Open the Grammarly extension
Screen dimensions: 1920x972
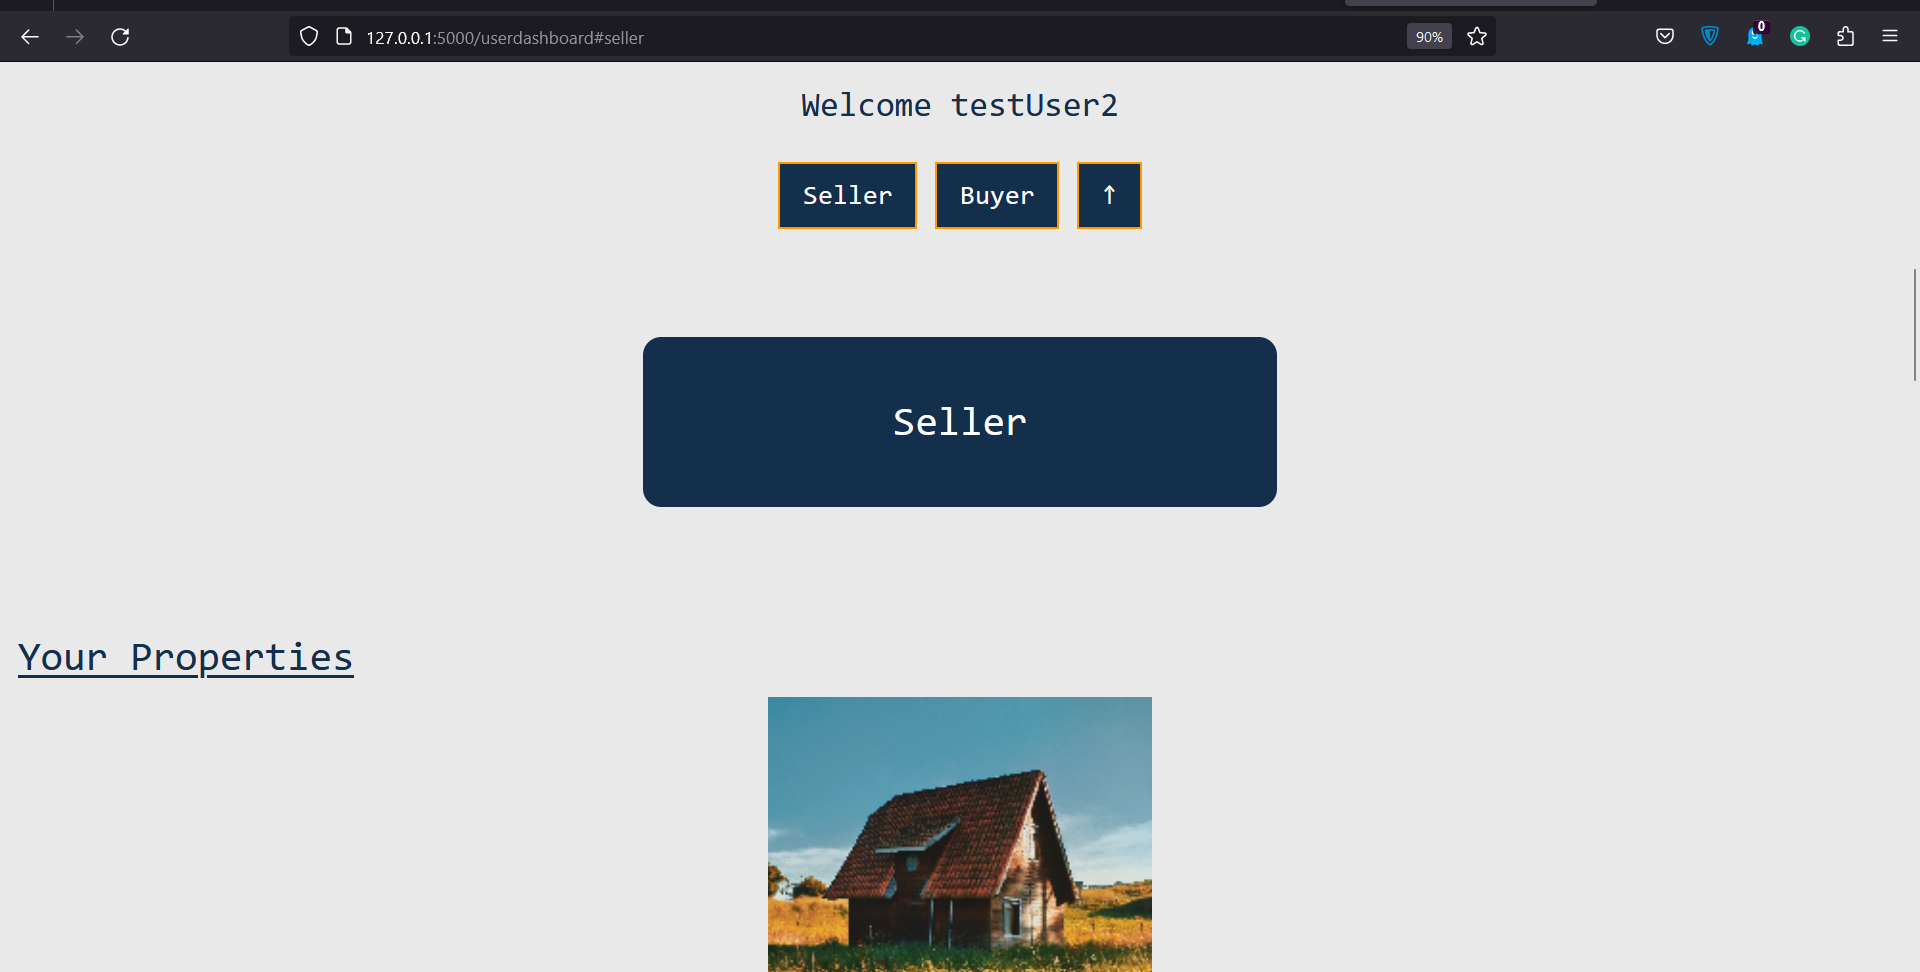coord(1800,37)
